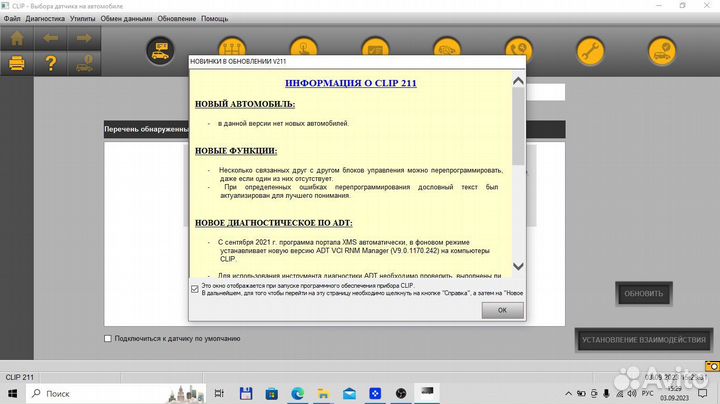
Task: Uncheck the show-at-CLIP-startup checkbox
Action: 194,288
